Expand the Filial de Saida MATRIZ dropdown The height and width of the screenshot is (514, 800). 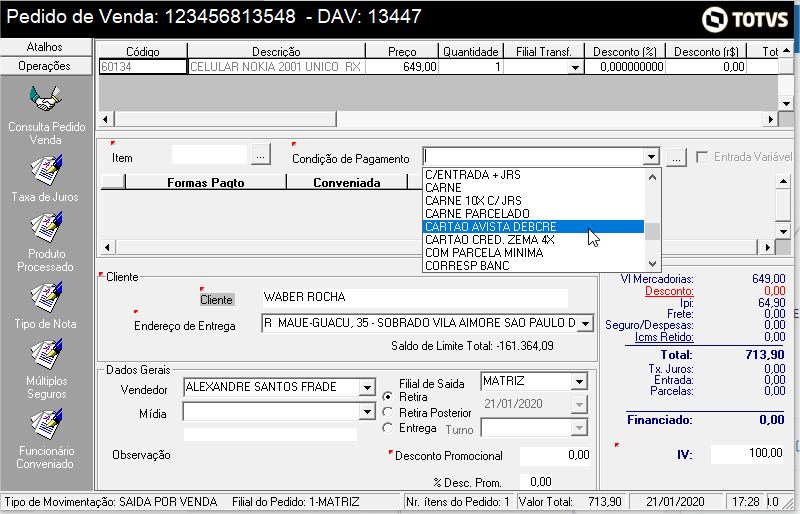click(579, 381)
